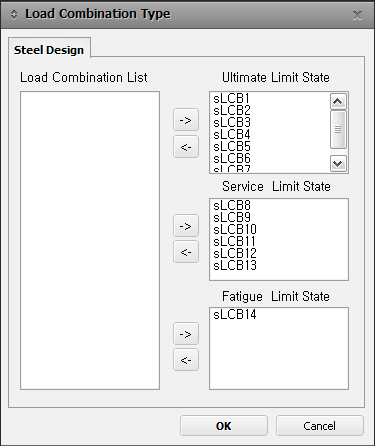
Task: Select sLCB14 in Fatigue Limit State
Action: tap(235, 314)
